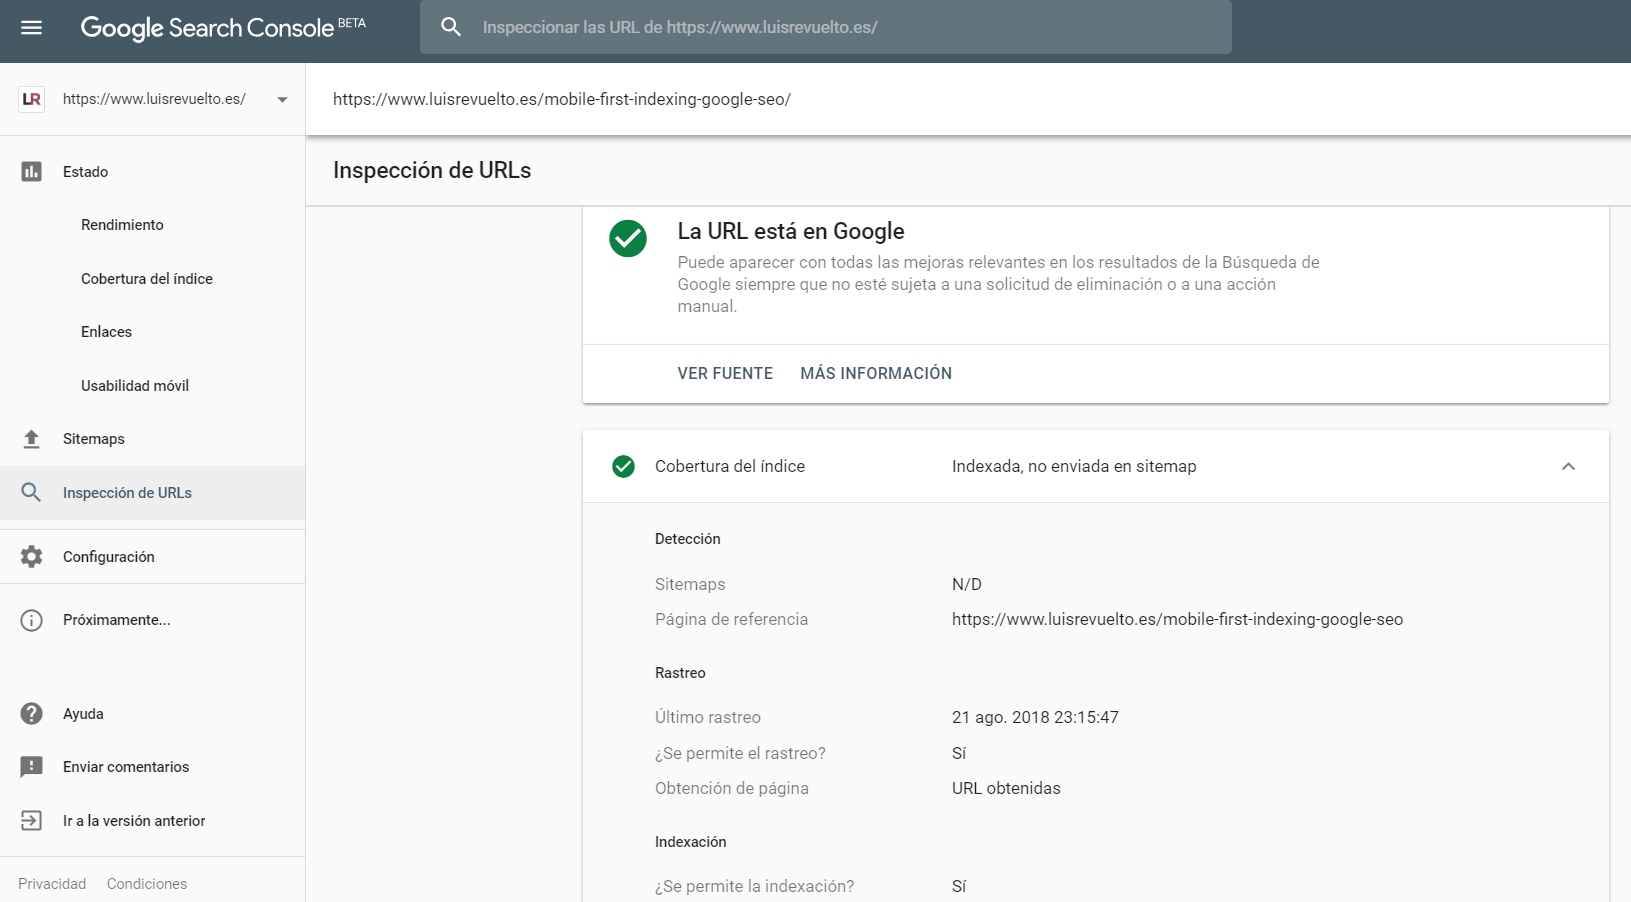Click the Próximamente info icon
Image resolution: width=1631 pixels, height=902 pixels.
tap(32, 620)
